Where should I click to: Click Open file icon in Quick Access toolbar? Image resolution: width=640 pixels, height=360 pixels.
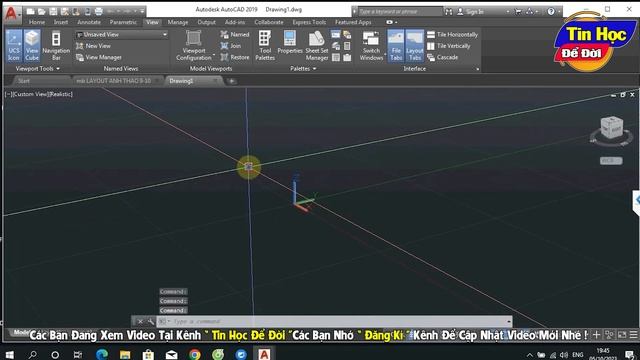[x=42, y=11]
